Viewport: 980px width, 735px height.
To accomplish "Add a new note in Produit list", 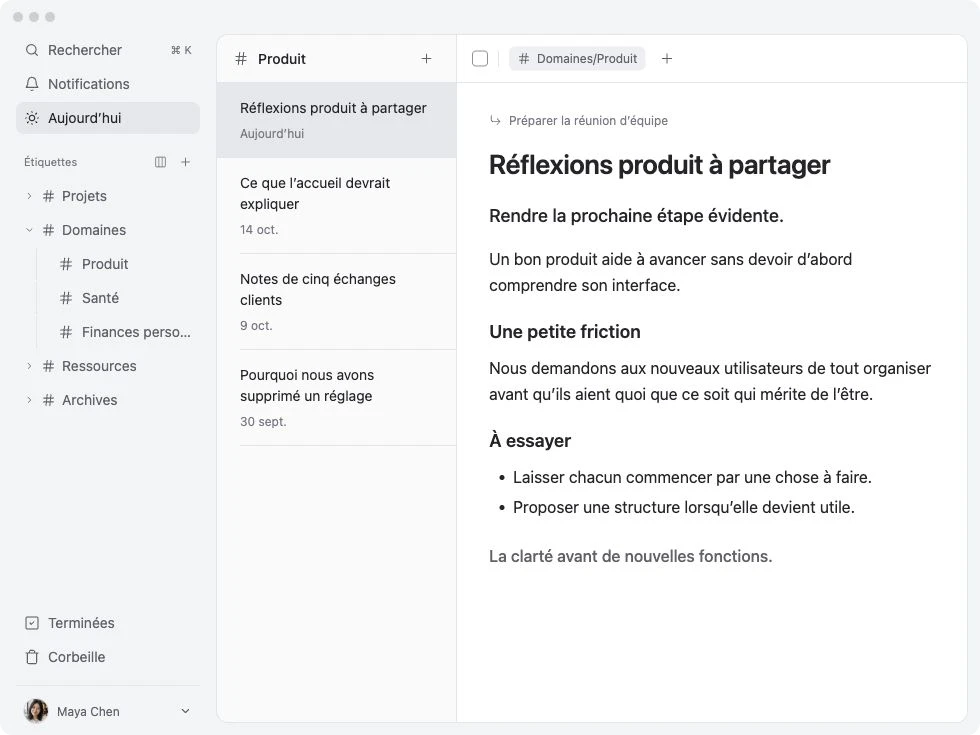I will [x=426, y=59].
